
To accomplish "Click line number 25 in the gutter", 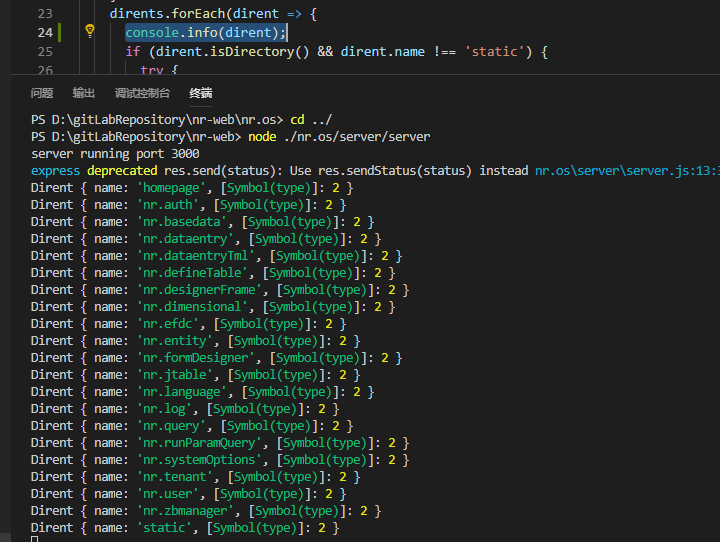I will coord(45,51).
